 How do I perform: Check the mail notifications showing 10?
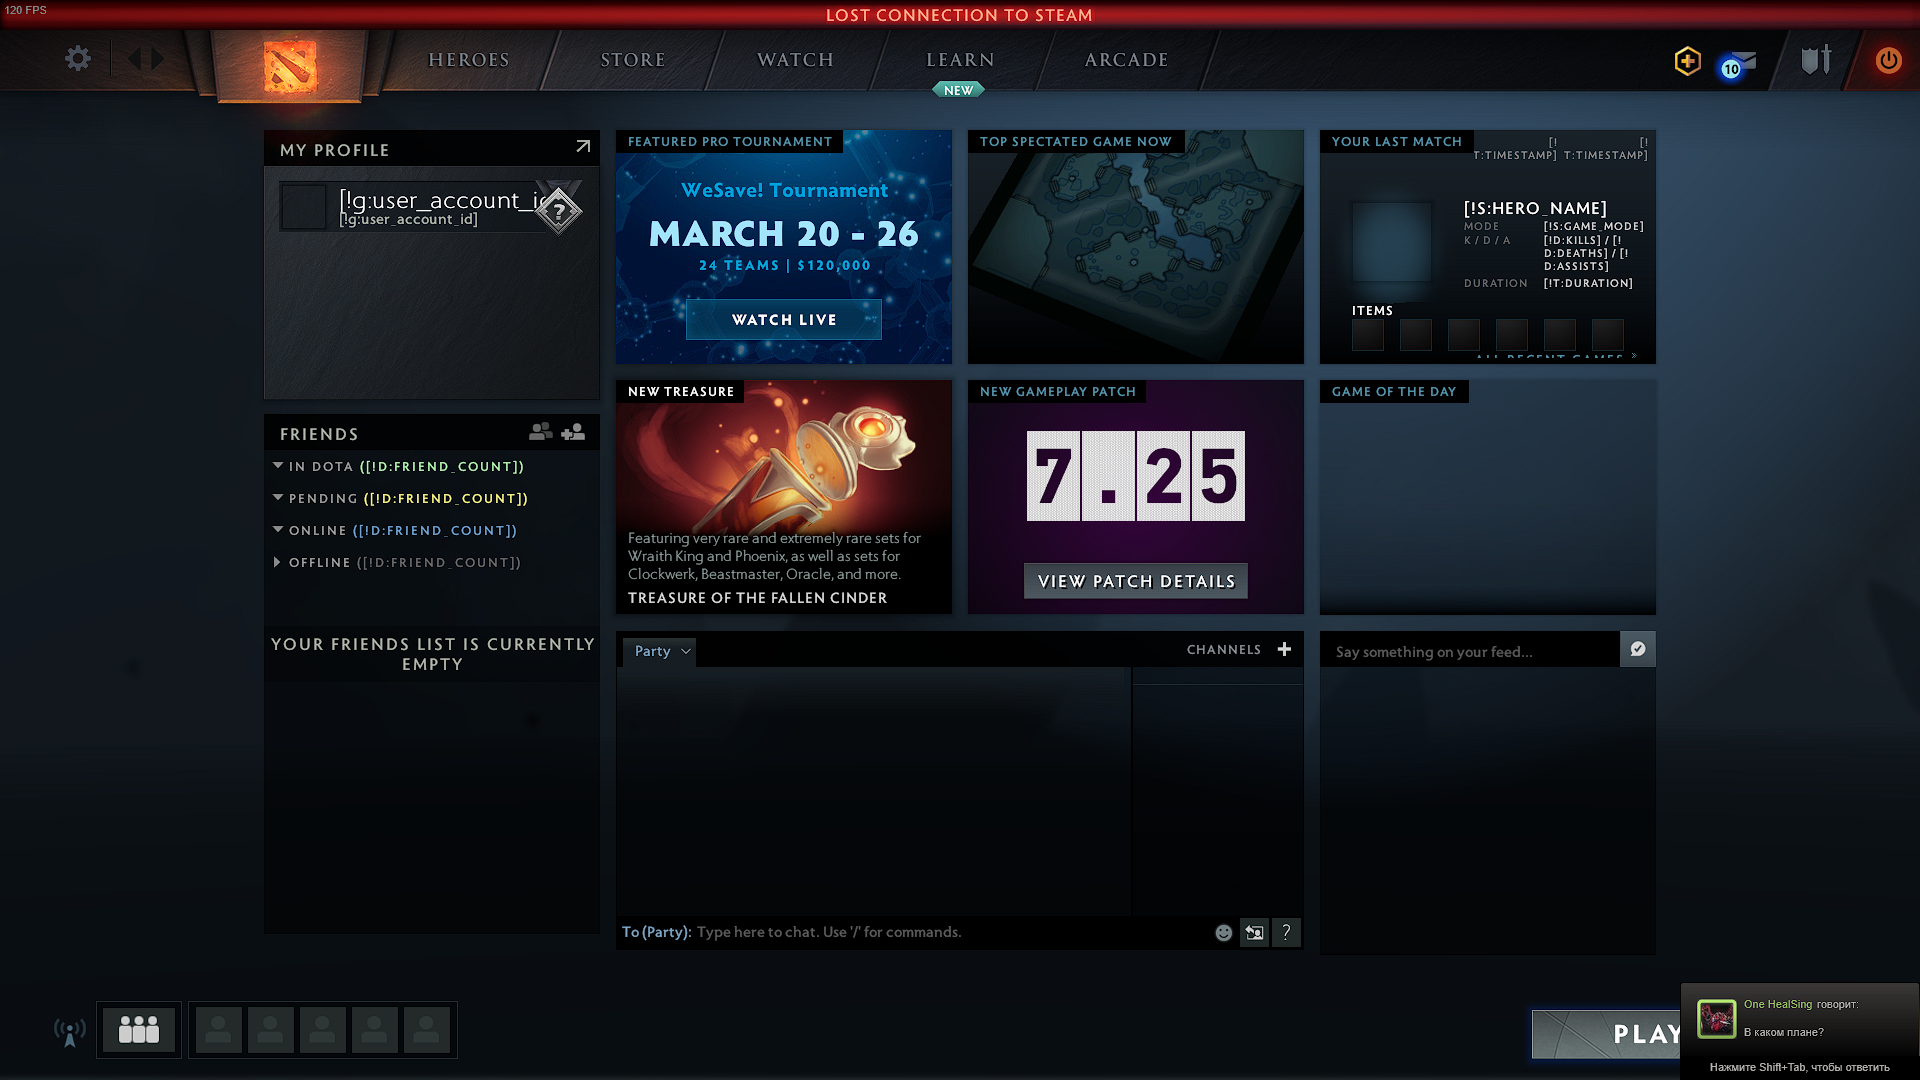tap(1738, 64)
